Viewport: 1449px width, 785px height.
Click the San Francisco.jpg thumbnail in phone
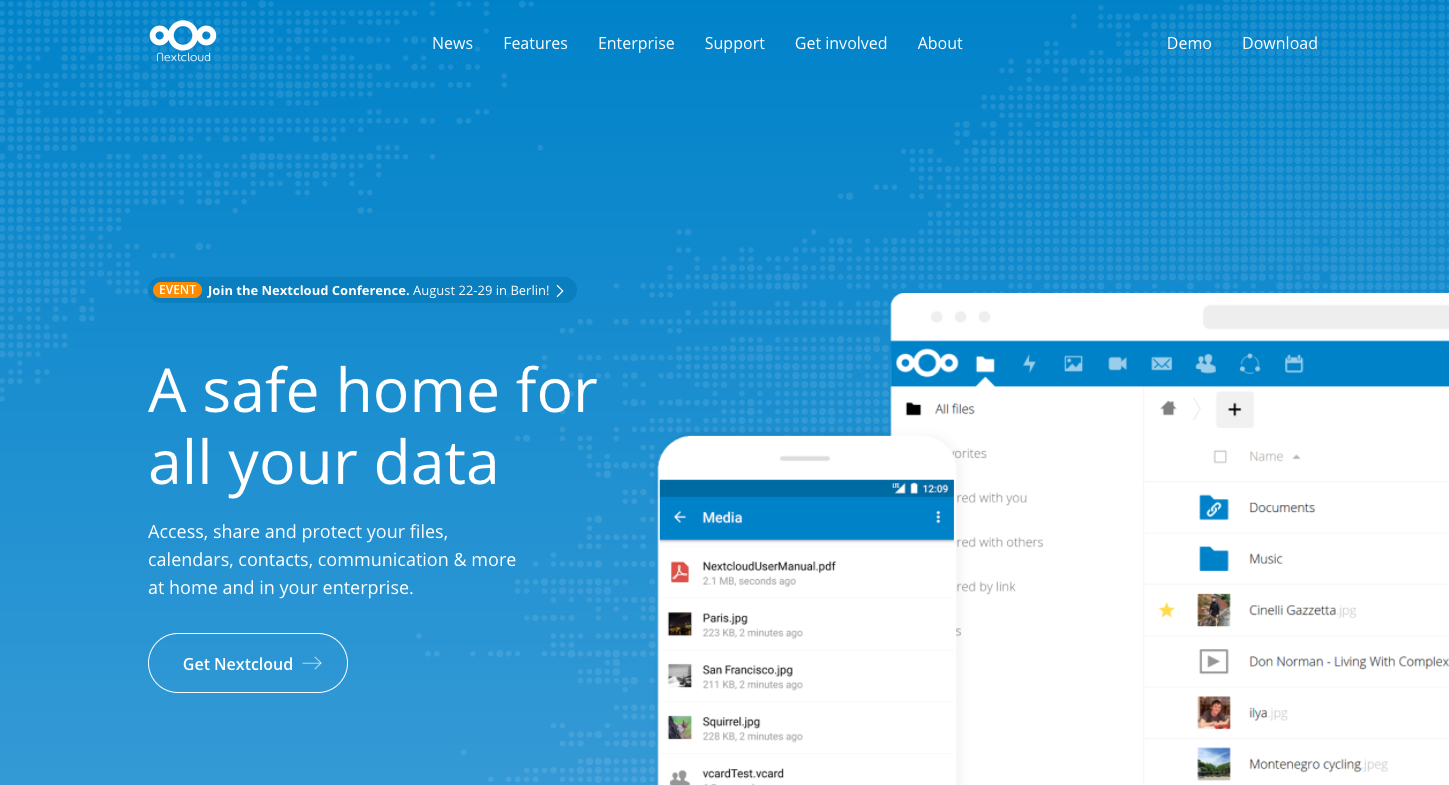[x=680, y=676]
